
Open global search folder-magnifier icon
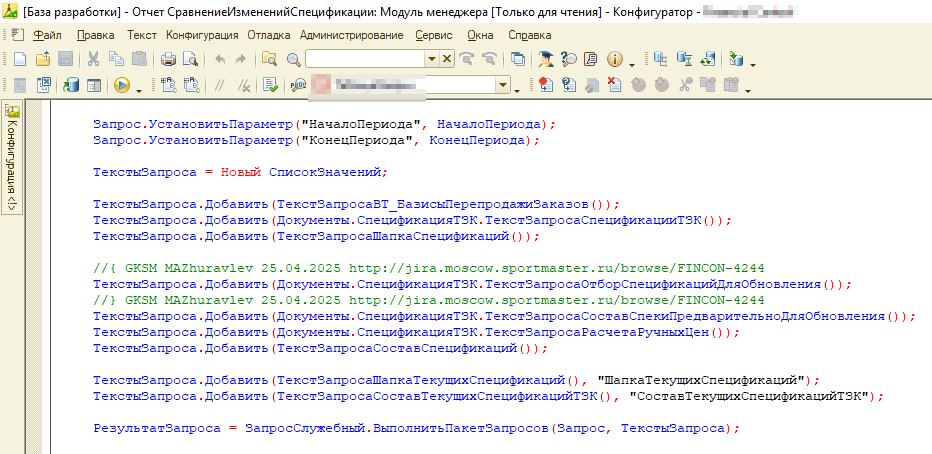[270, 59]
